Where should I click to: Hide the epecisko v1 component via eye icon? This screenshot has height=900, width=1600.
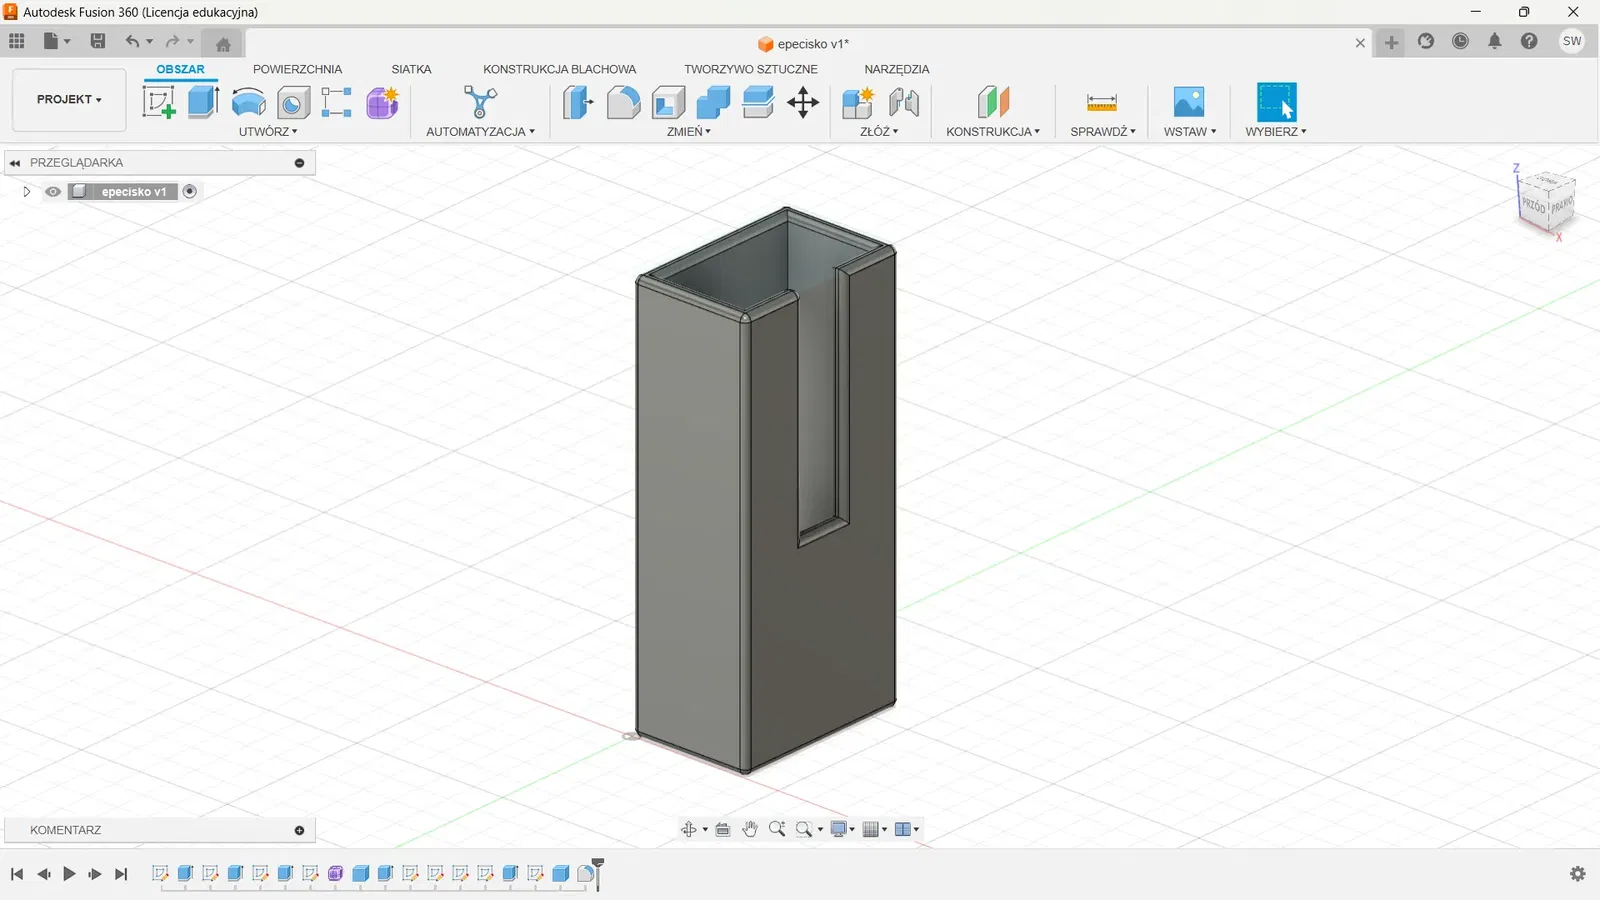pyautogui.click(x=53, y=192)
